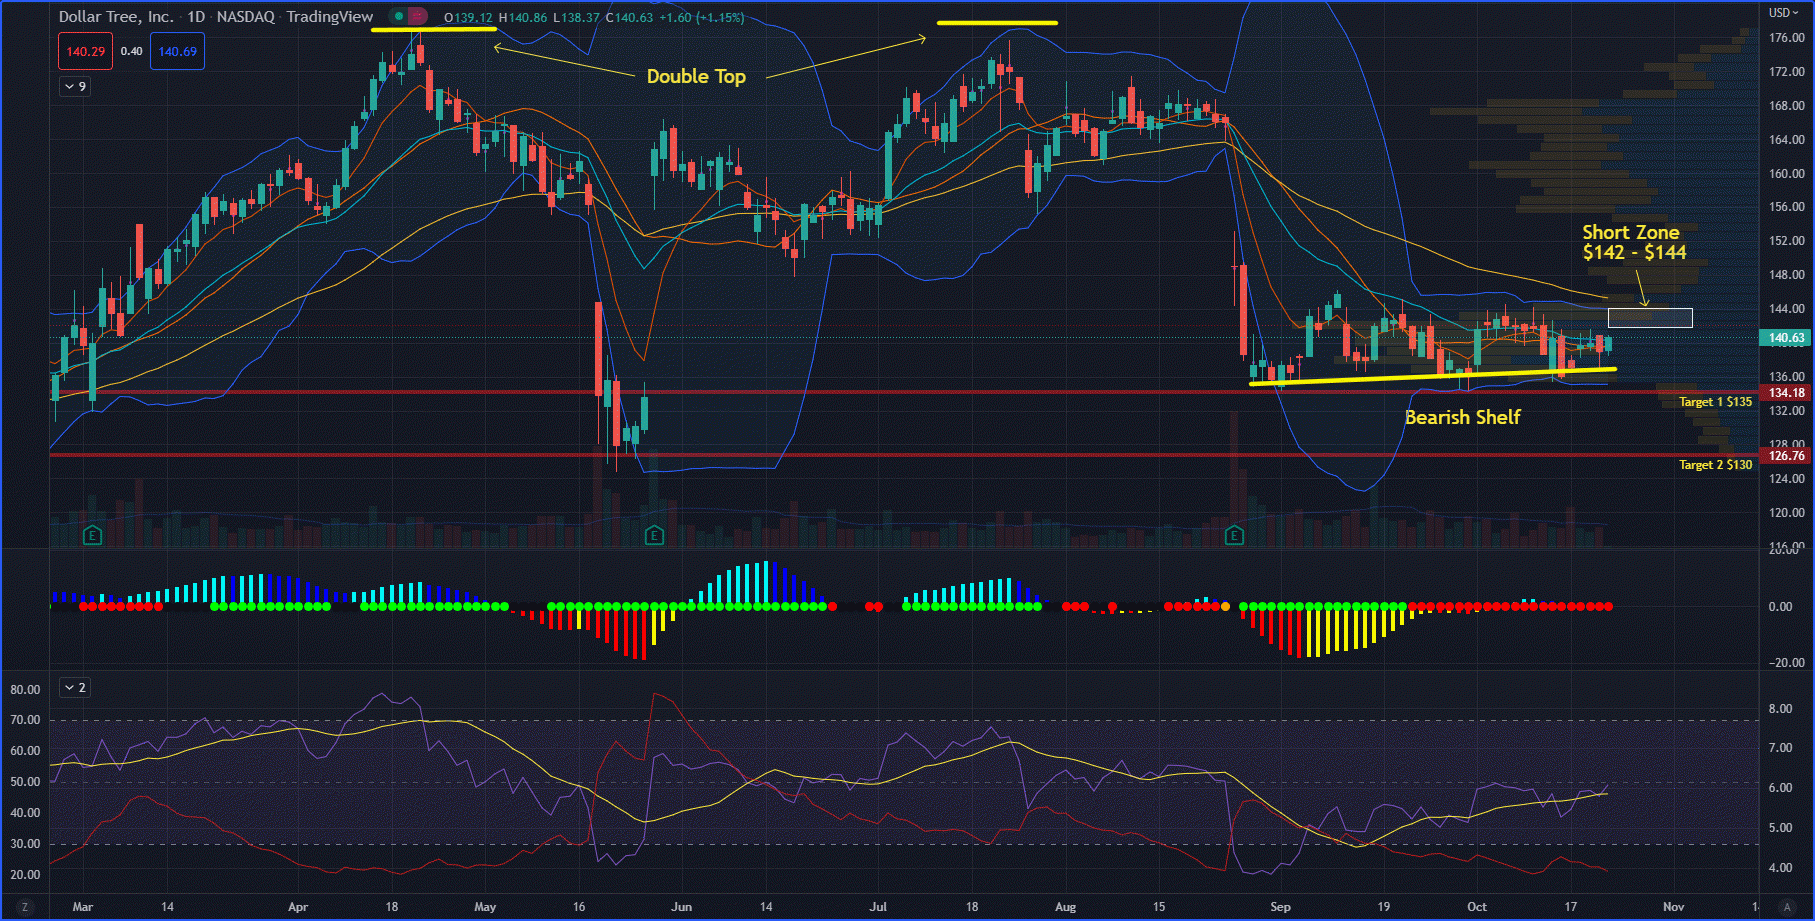Screen dimensions: 1815x921
Task: Click the 70.00 RSI level label
Action: 25,720
